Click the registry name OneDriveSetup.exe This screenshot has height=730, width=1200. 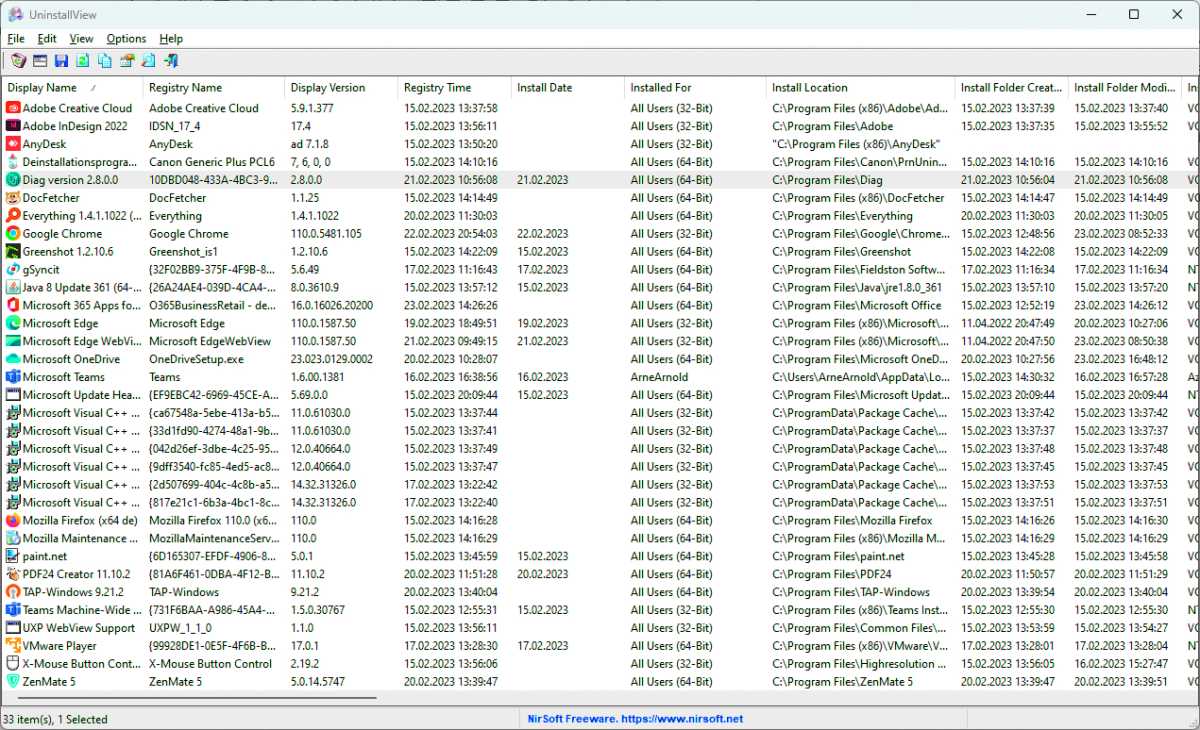click(x=196, y=359)
